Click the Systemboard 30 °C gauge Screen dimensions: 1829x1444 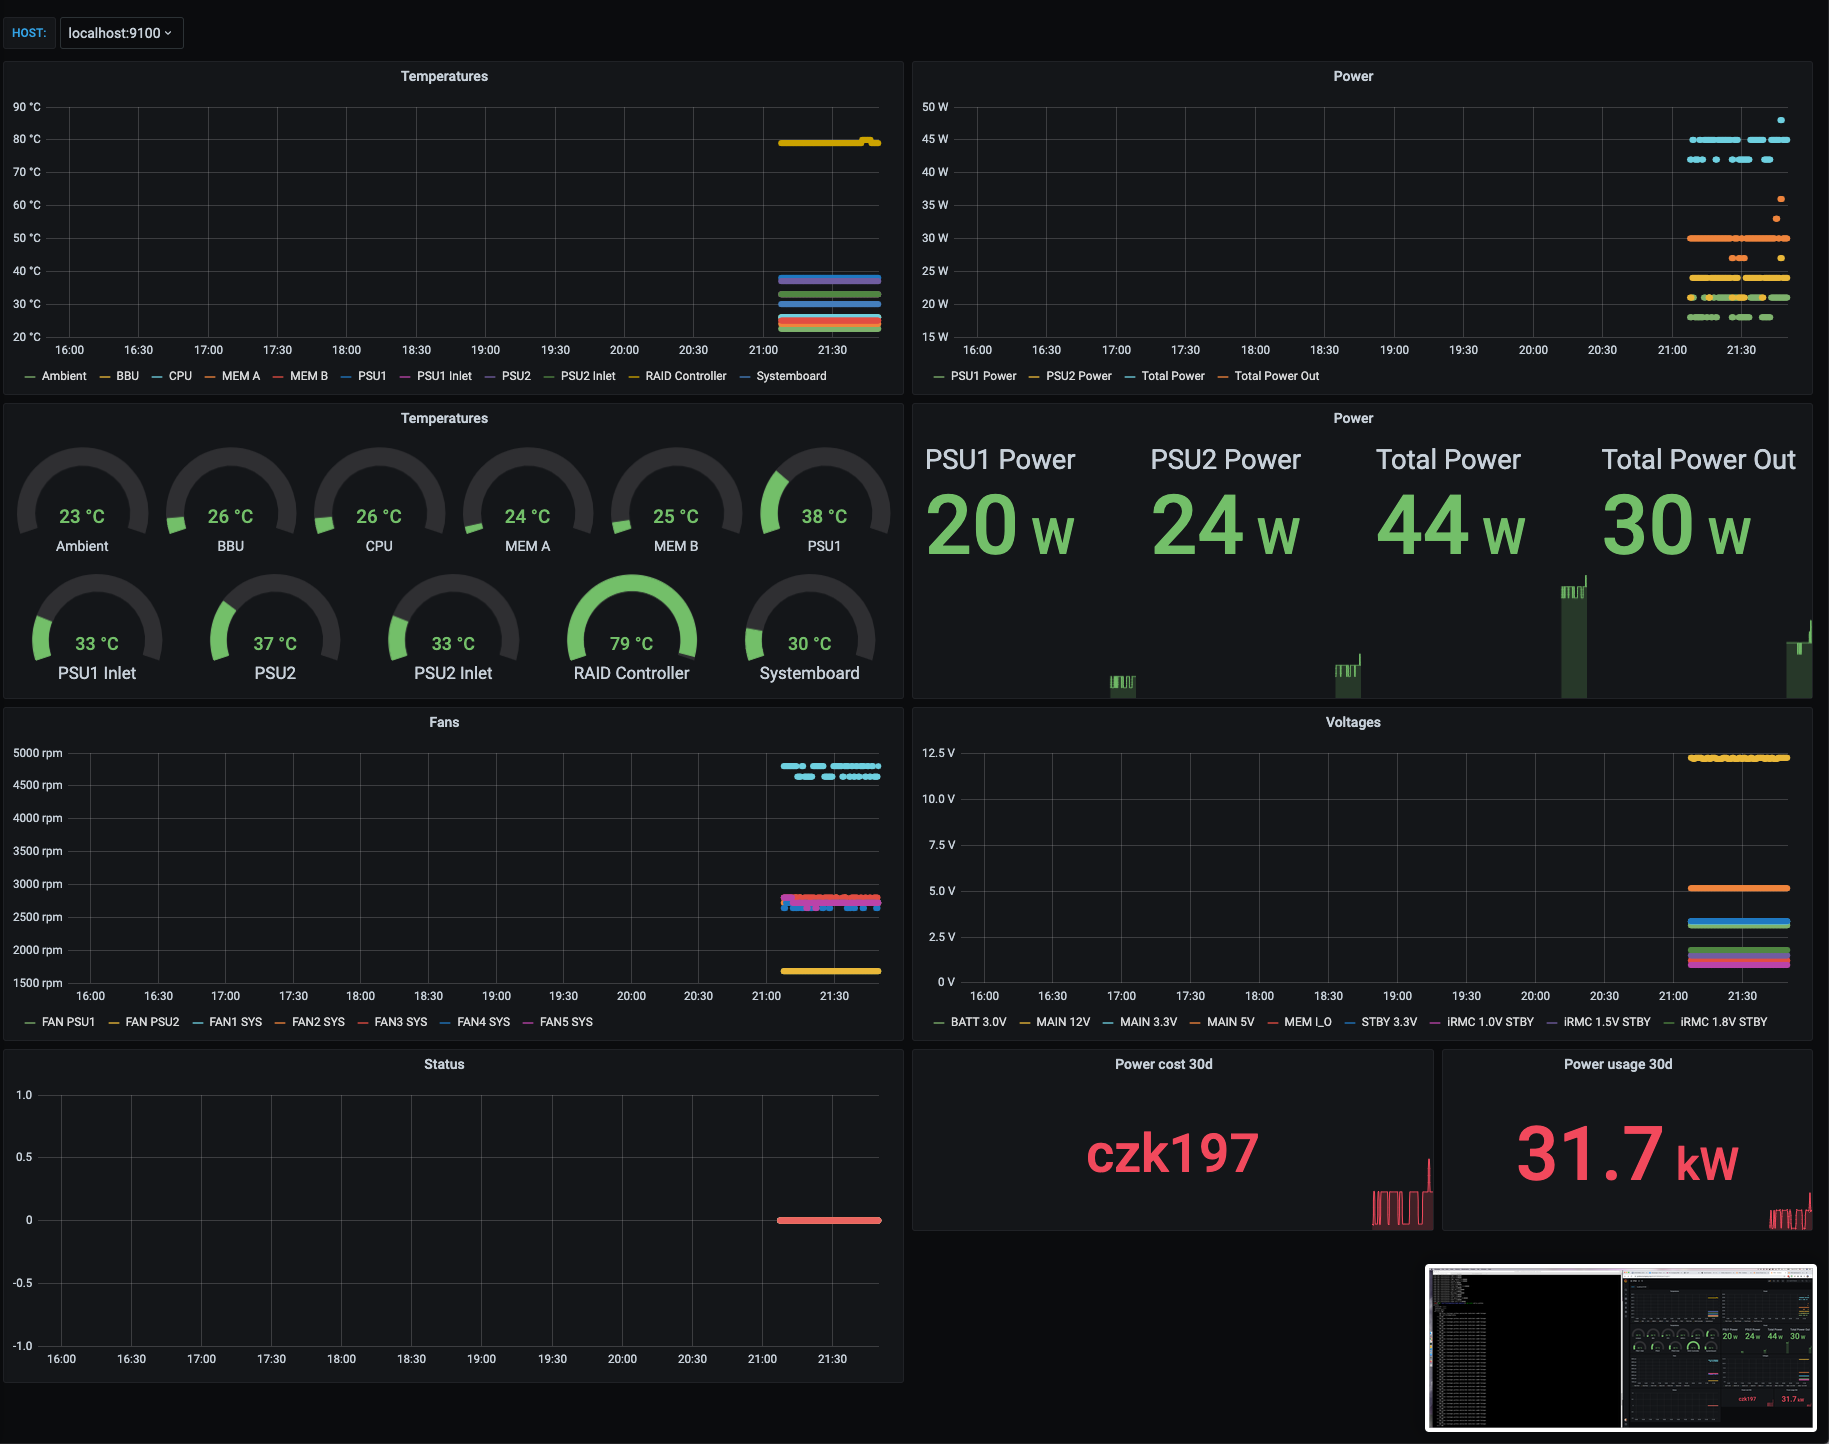[810, 628]
